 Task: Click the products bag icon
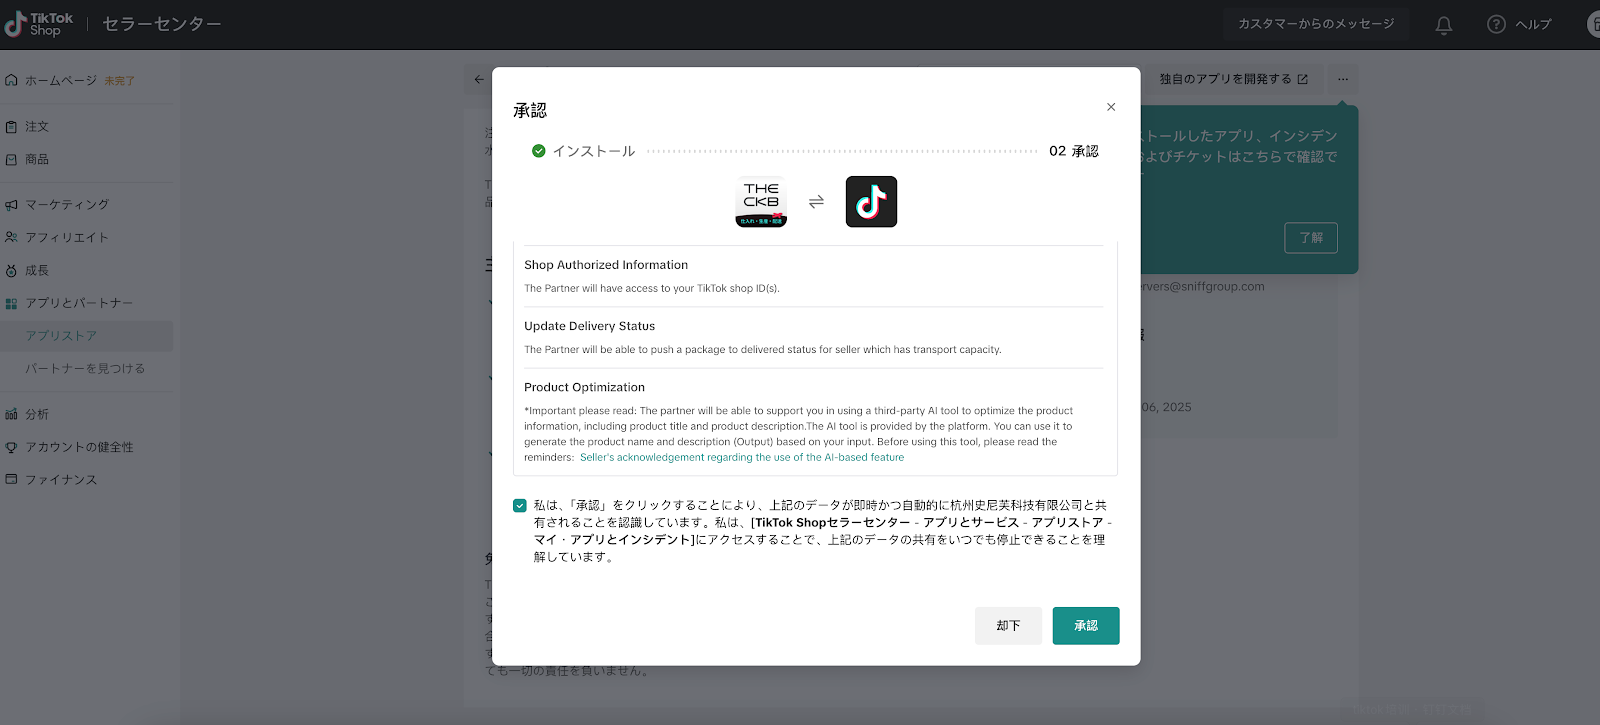(11, 160)
